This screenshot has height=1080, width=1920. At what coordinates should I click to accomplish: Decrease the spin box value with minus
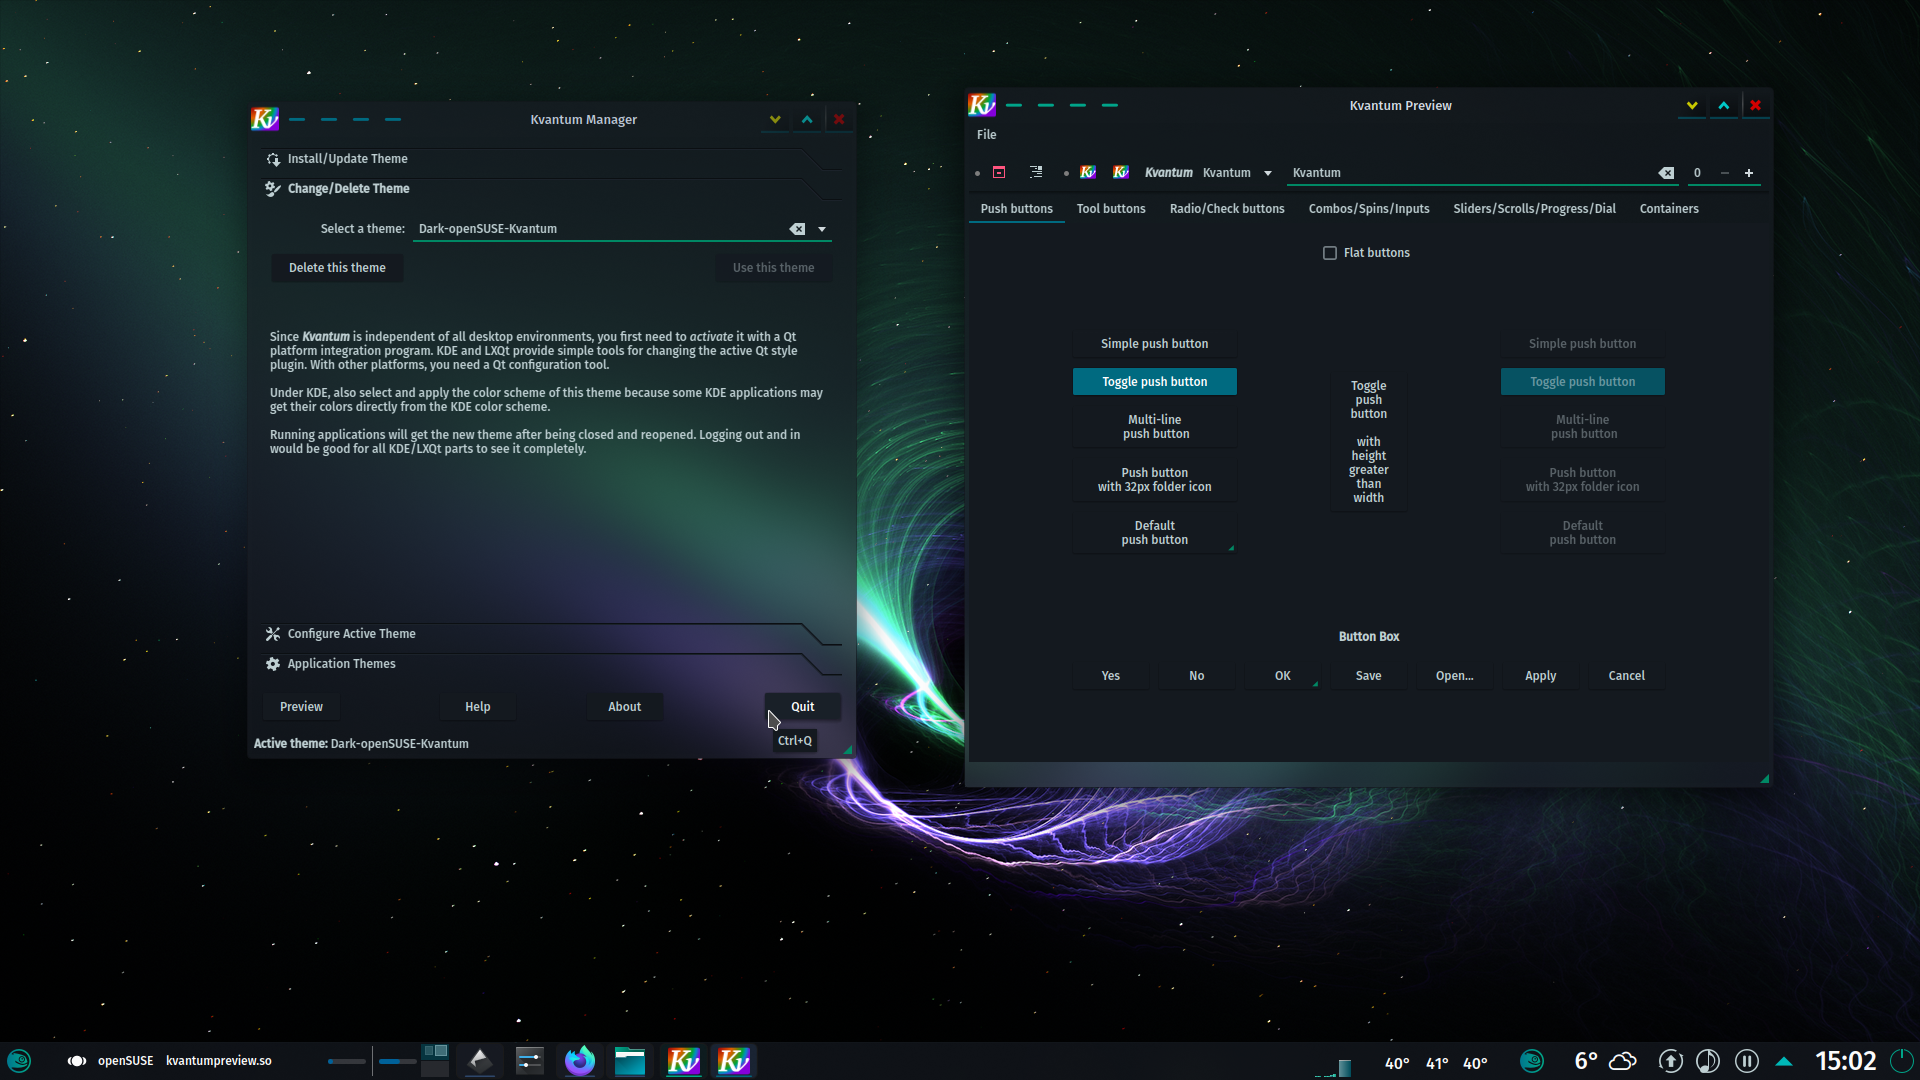tap(1725, 173)
